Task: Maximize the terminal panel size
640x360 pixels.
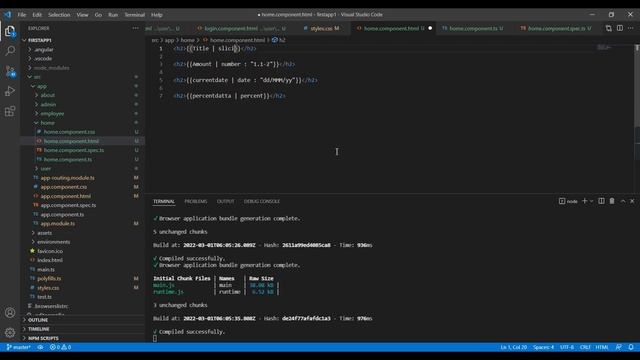Action: point(623,201)
